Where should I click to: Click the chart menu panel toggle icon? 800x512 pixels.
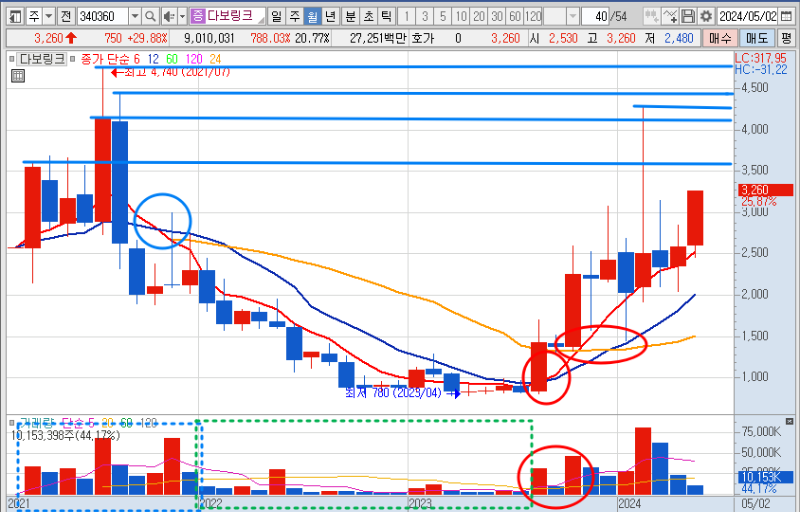15,17
